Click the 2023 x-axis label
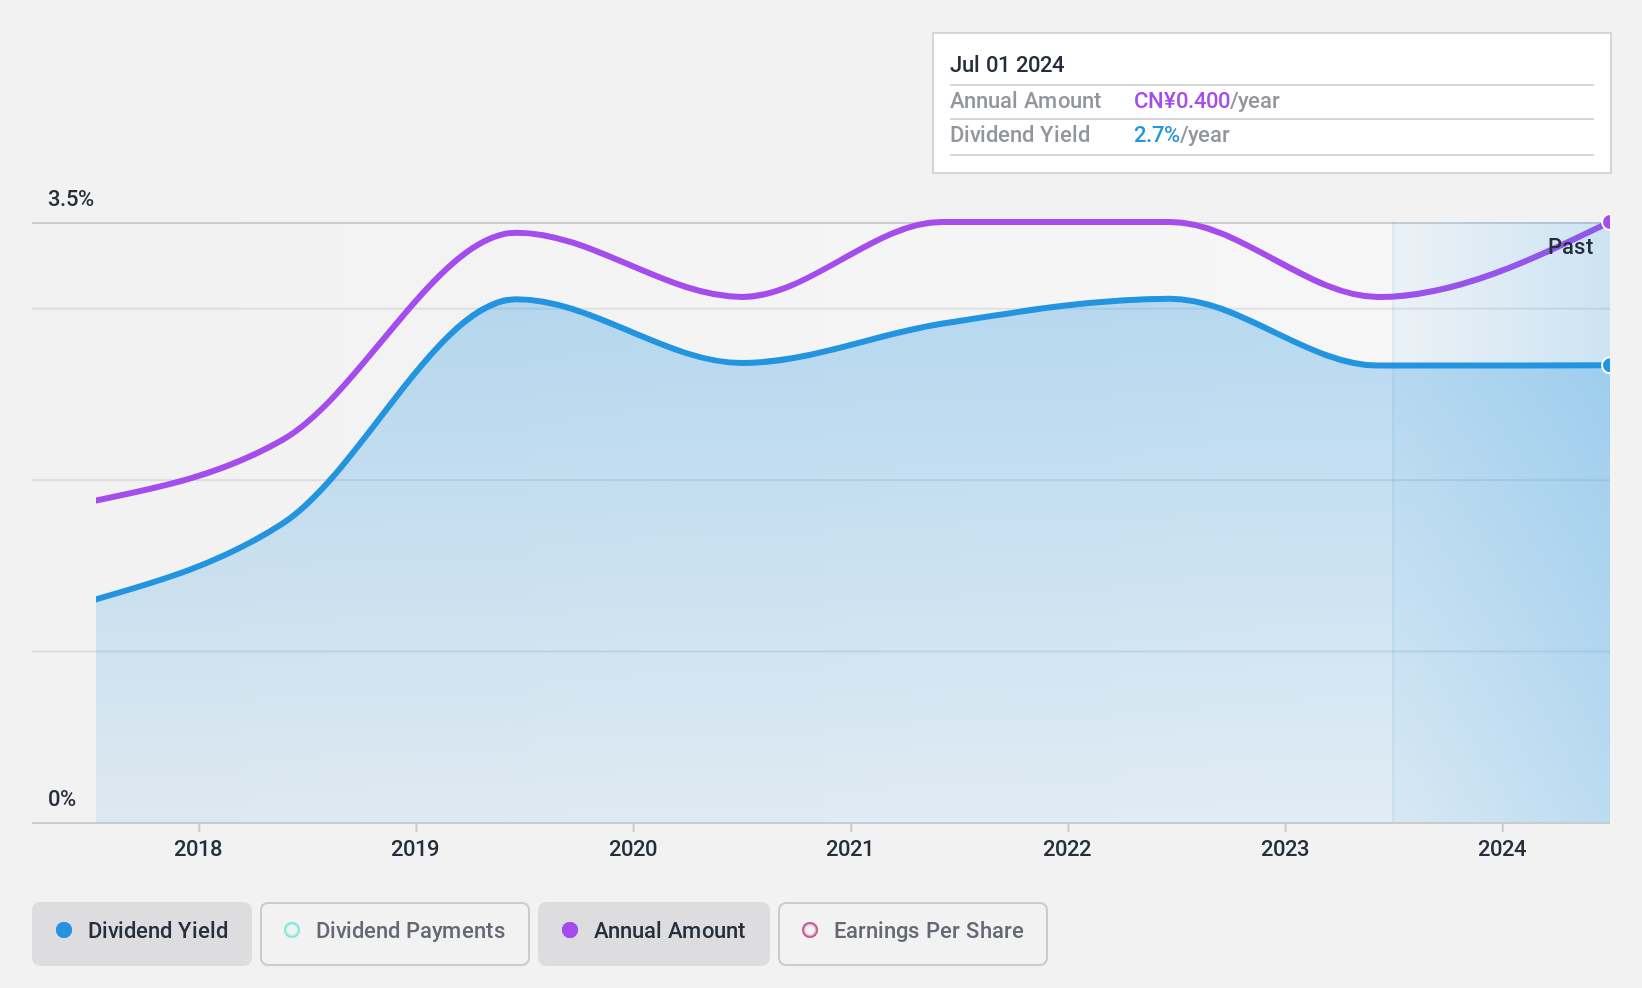Screen dimensions: 1642x988 pos(1285,849)
